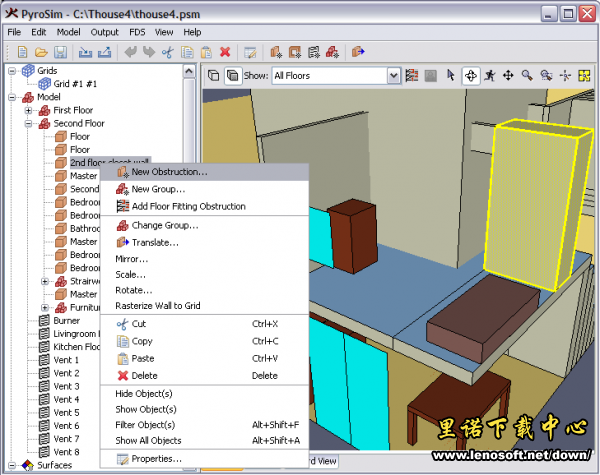Choose Hide Object(s) in context menu
The width and height of the screenshot is (600, 475).
tap(205, 394)
